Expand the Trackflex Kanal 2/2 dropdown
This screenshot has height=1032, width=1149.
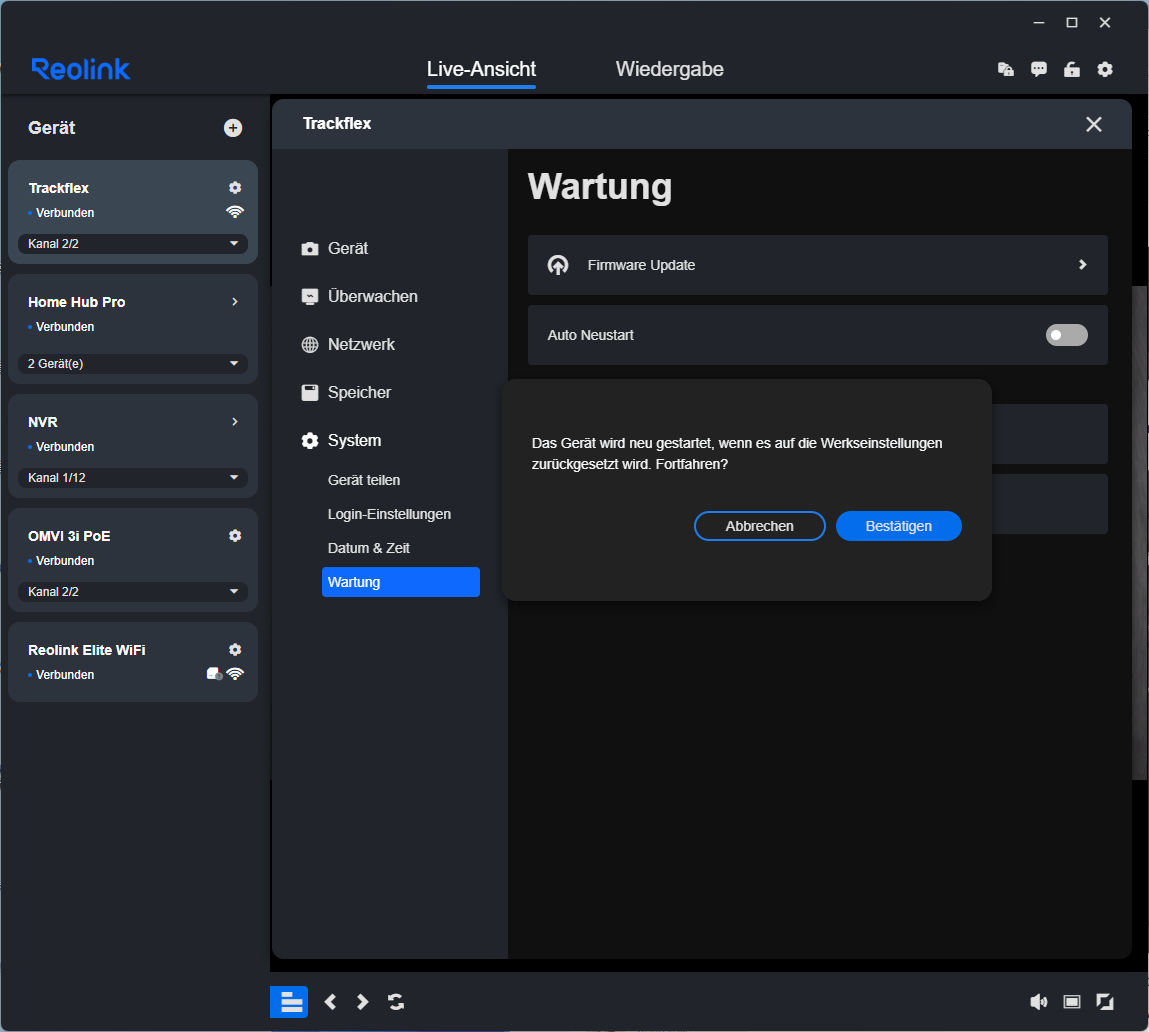click(133, 243)
